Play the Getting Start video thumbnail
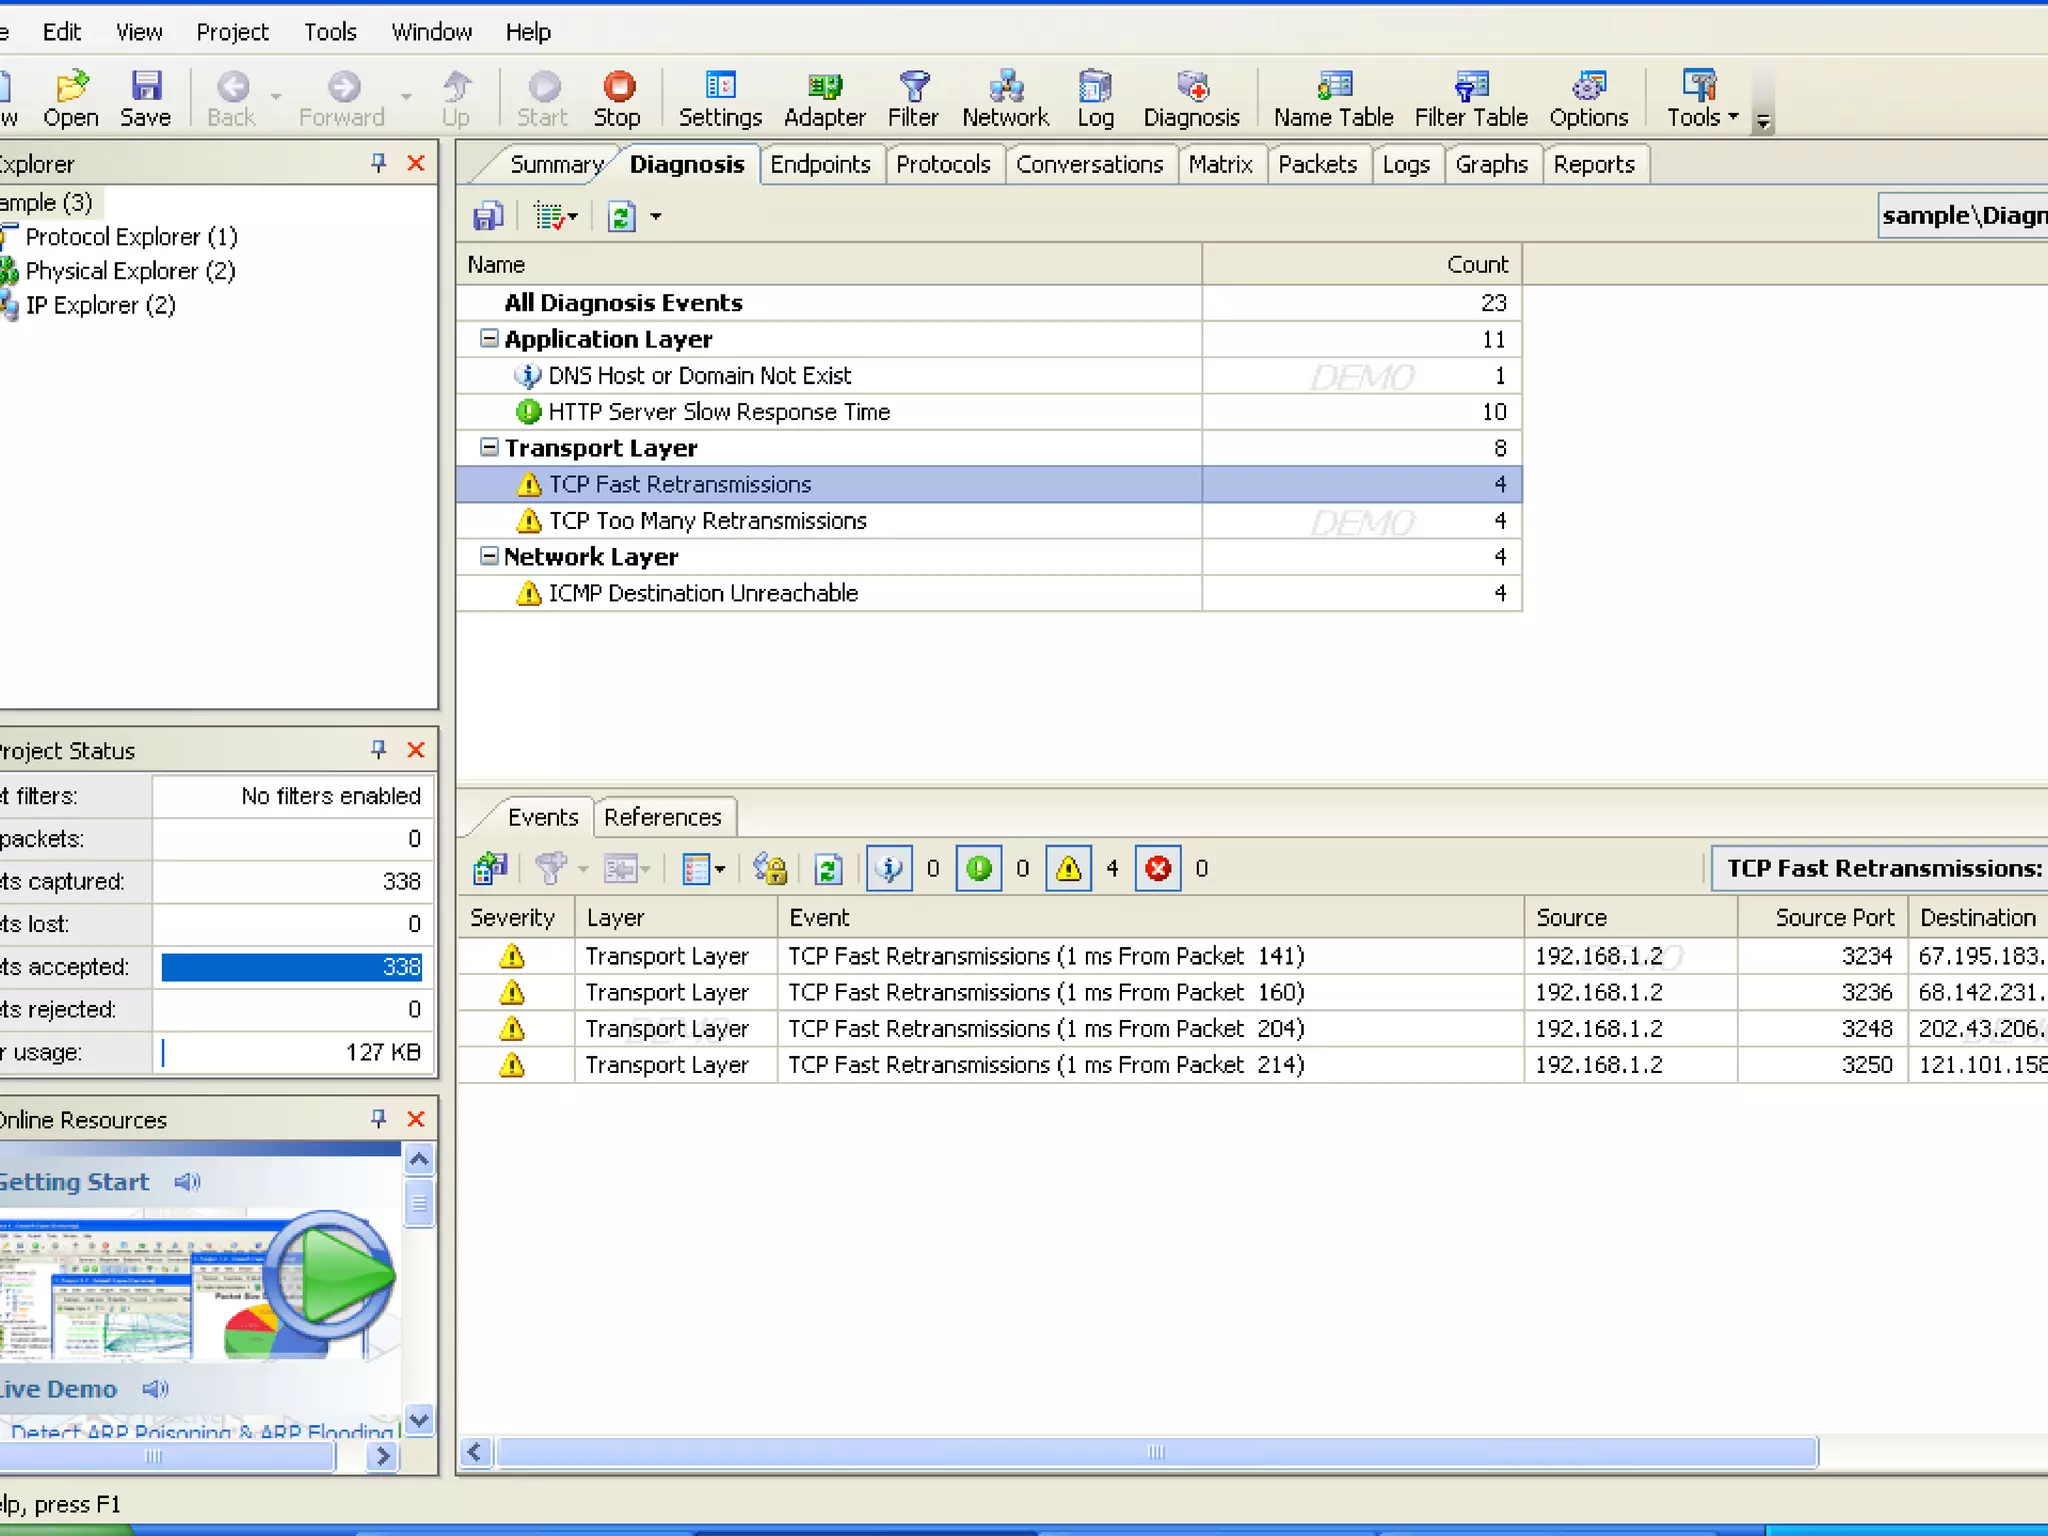 tap(328, 1277)
